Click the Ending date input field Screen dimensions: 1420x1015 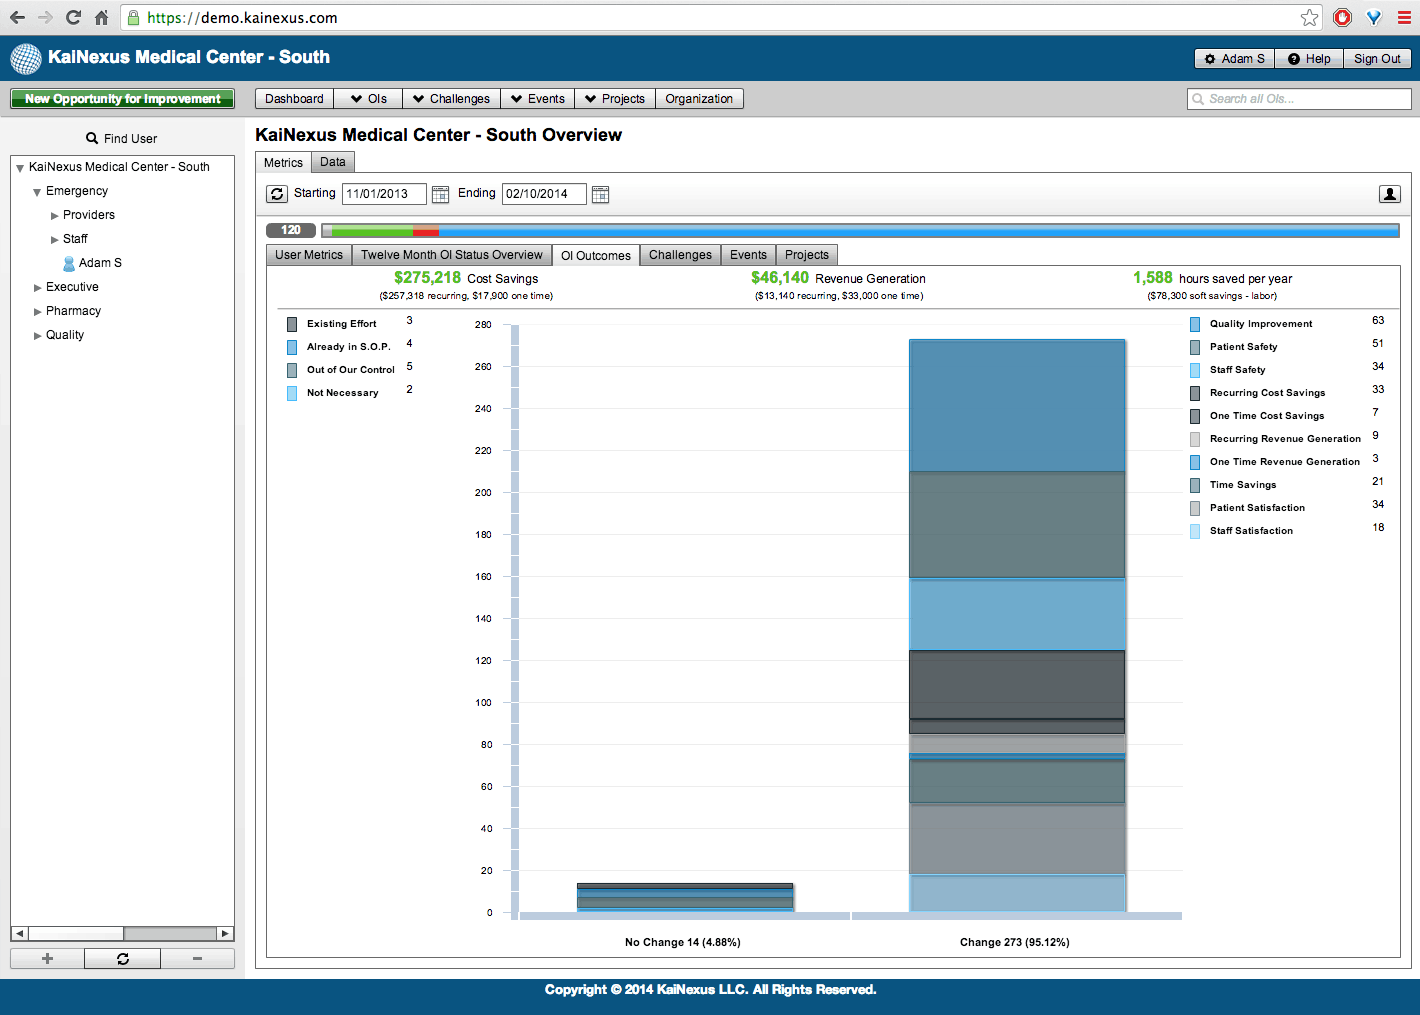544,194
